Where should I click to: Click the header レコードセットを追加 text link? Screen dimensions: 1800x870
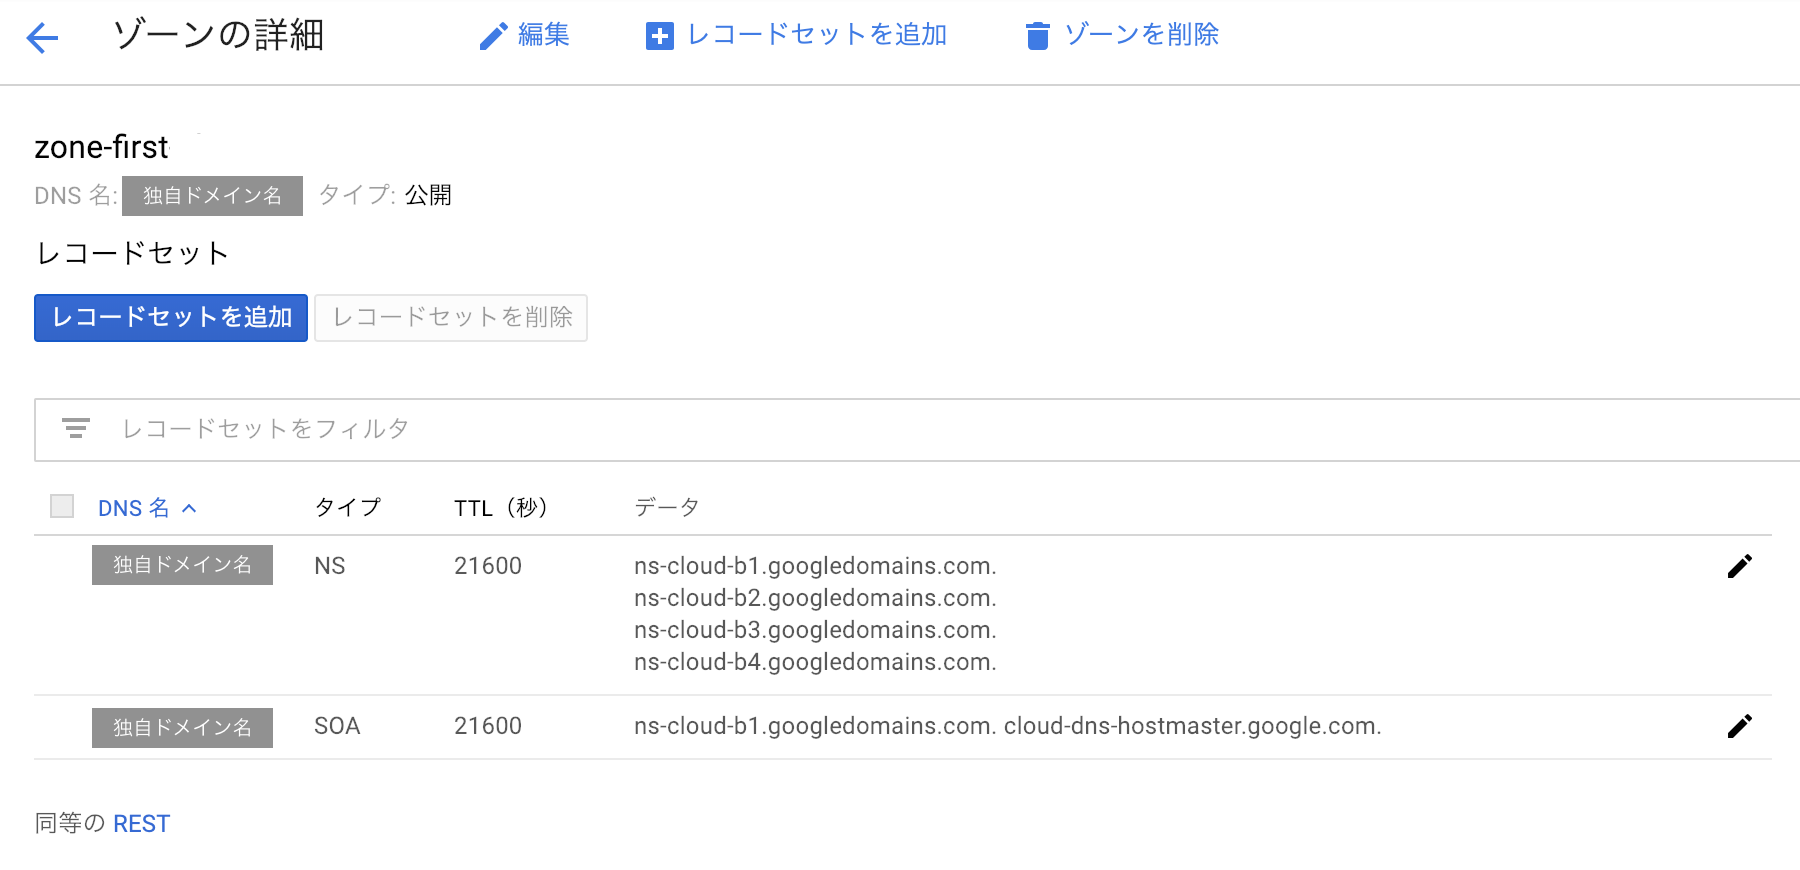coord(817,35)
